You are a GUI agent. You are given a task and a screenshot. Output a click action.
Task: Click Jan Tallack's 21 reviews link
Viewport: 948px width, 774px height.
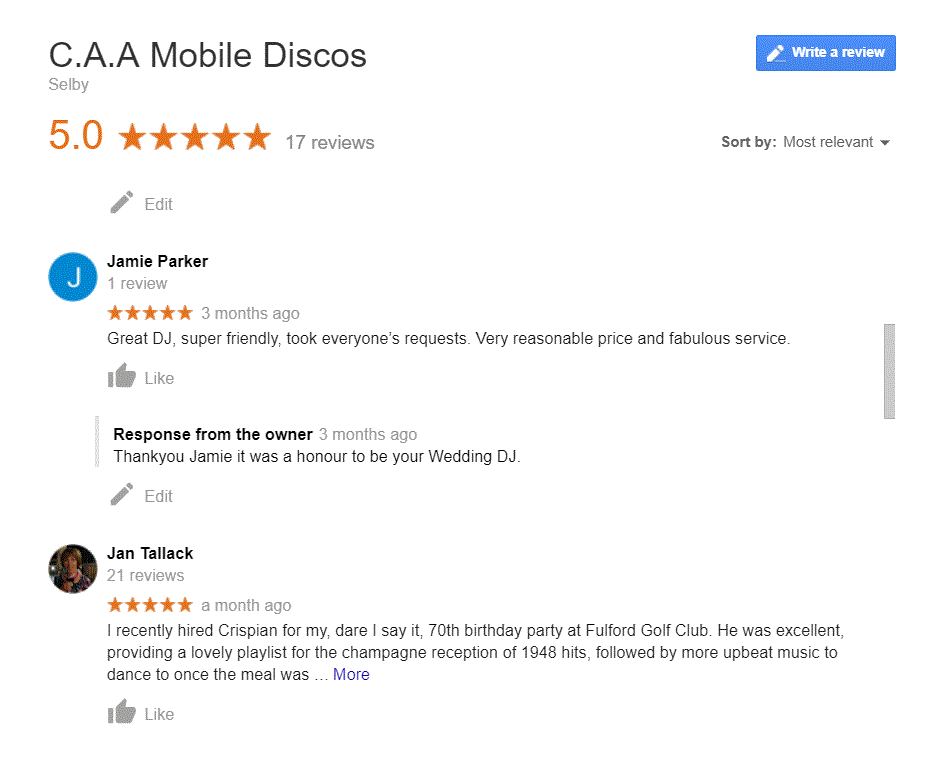click(146, 575)
